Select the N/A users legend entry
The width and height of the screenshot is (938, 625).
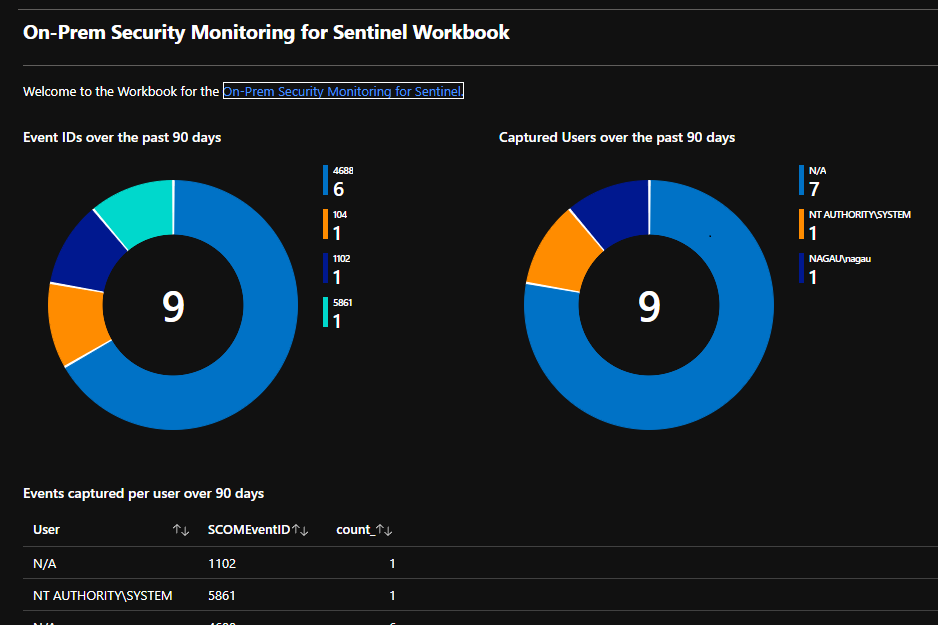coord(813,181)
